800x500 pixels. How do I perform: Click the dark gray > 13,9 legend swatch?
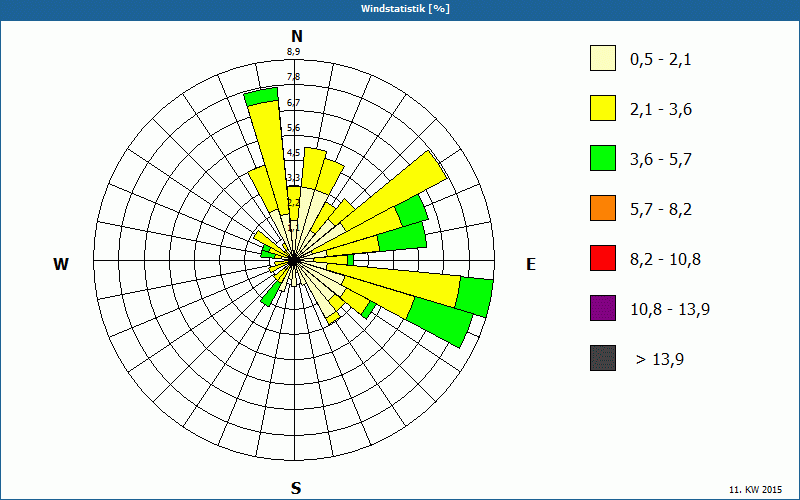coord(603,358)
